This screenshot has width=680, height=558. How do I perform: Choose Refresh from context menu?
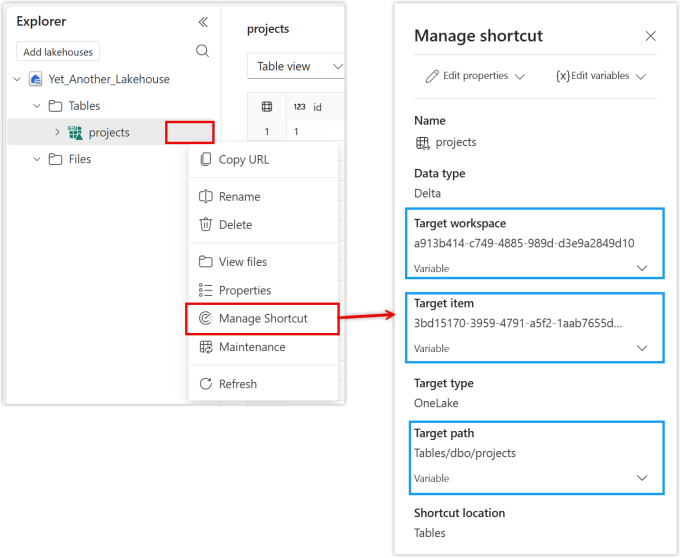point(263,384)
